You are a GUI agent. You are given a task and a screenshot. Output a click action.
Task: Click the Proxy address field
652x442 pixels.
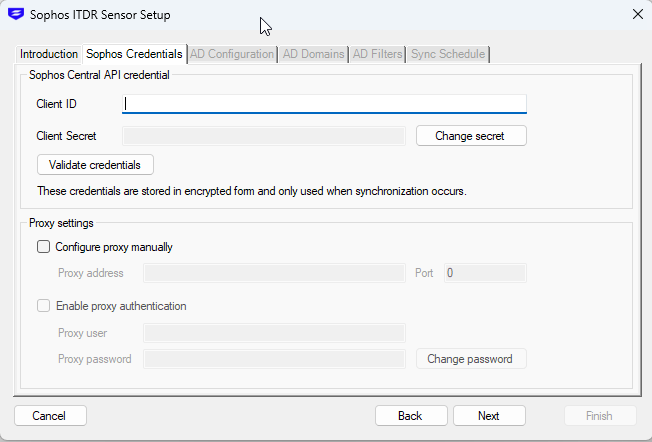tap(274, 273)
